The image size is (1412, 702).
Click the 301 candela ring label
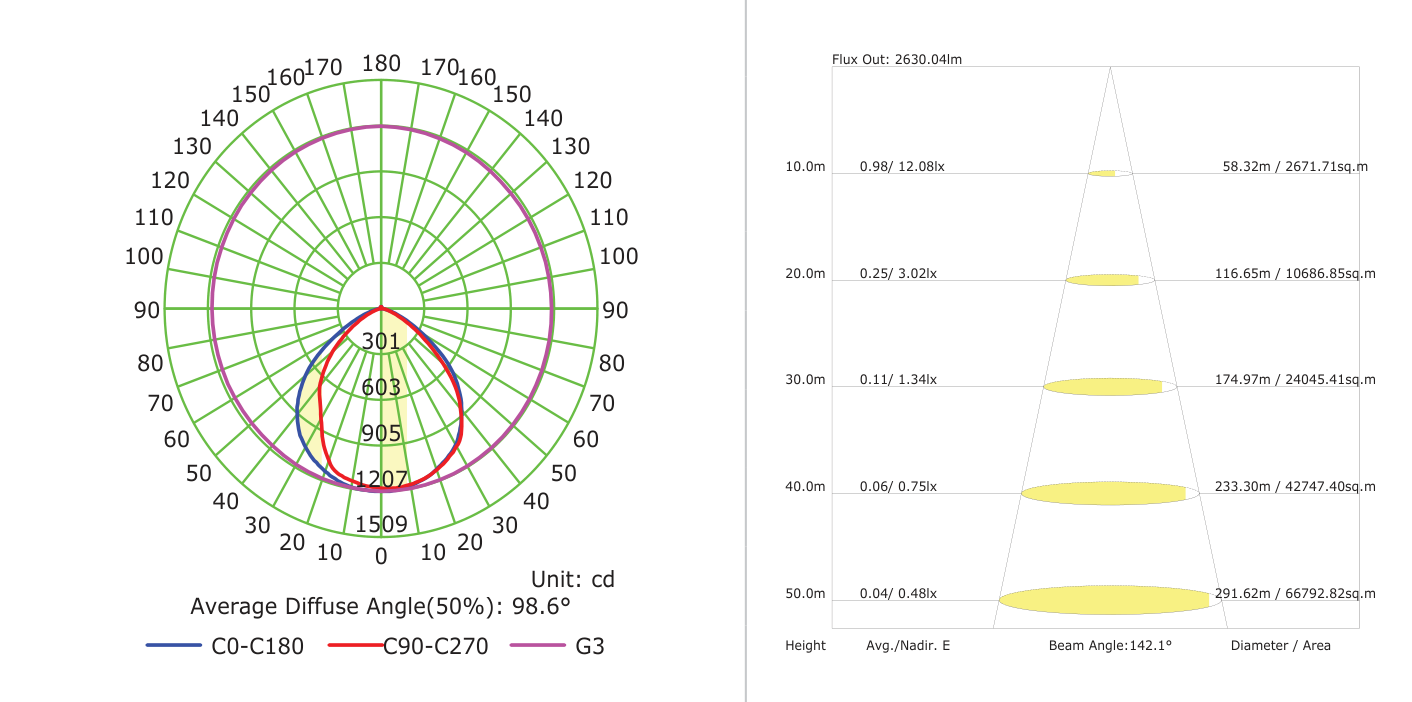click(381, 342)
